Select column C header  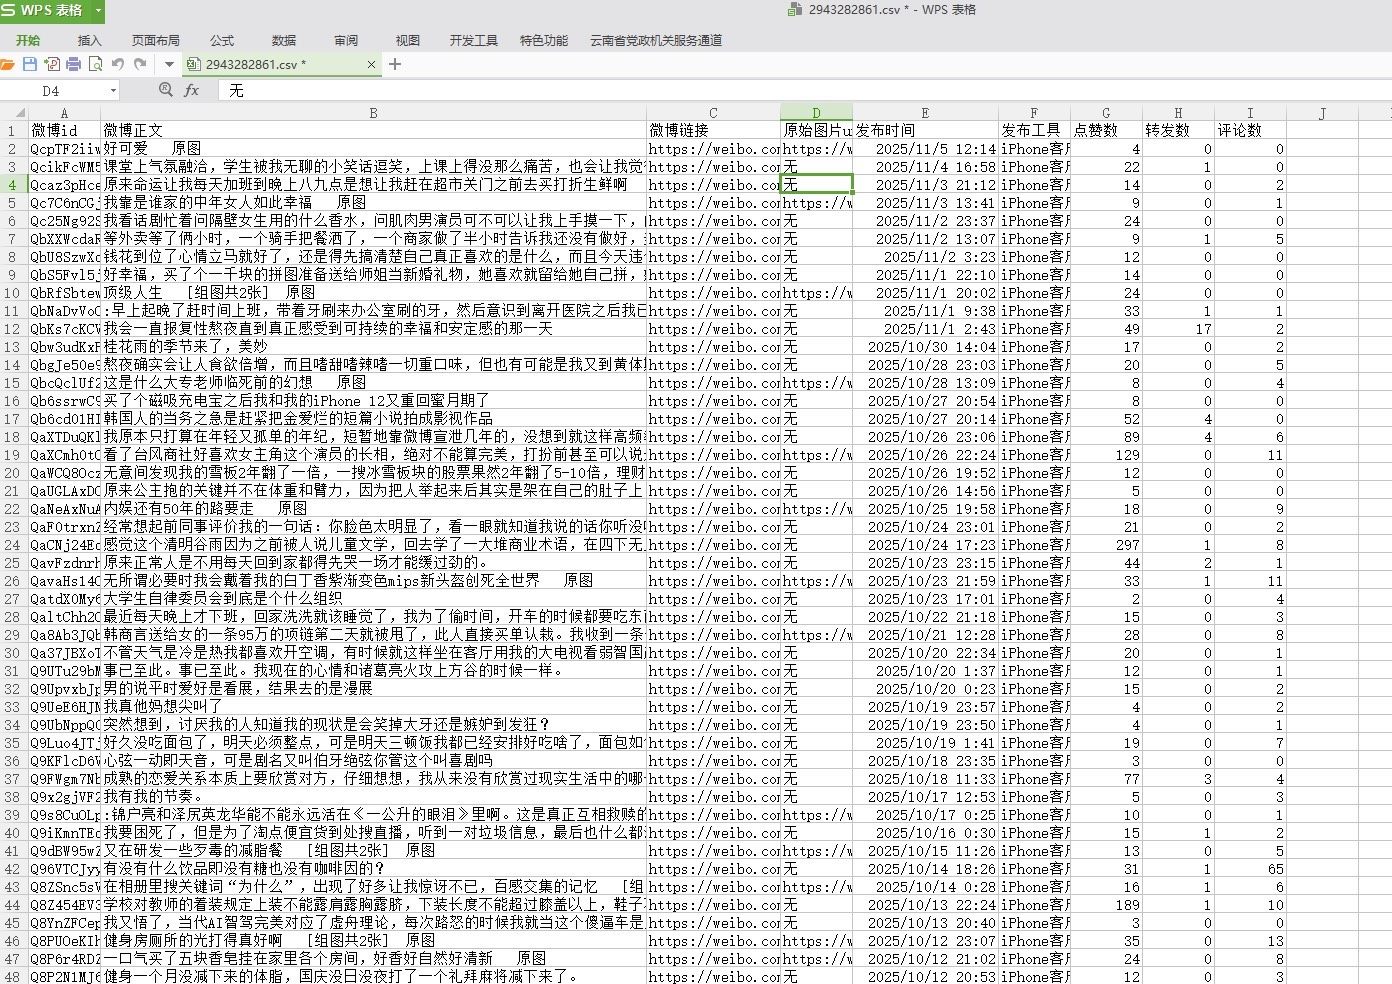[713, 113]
